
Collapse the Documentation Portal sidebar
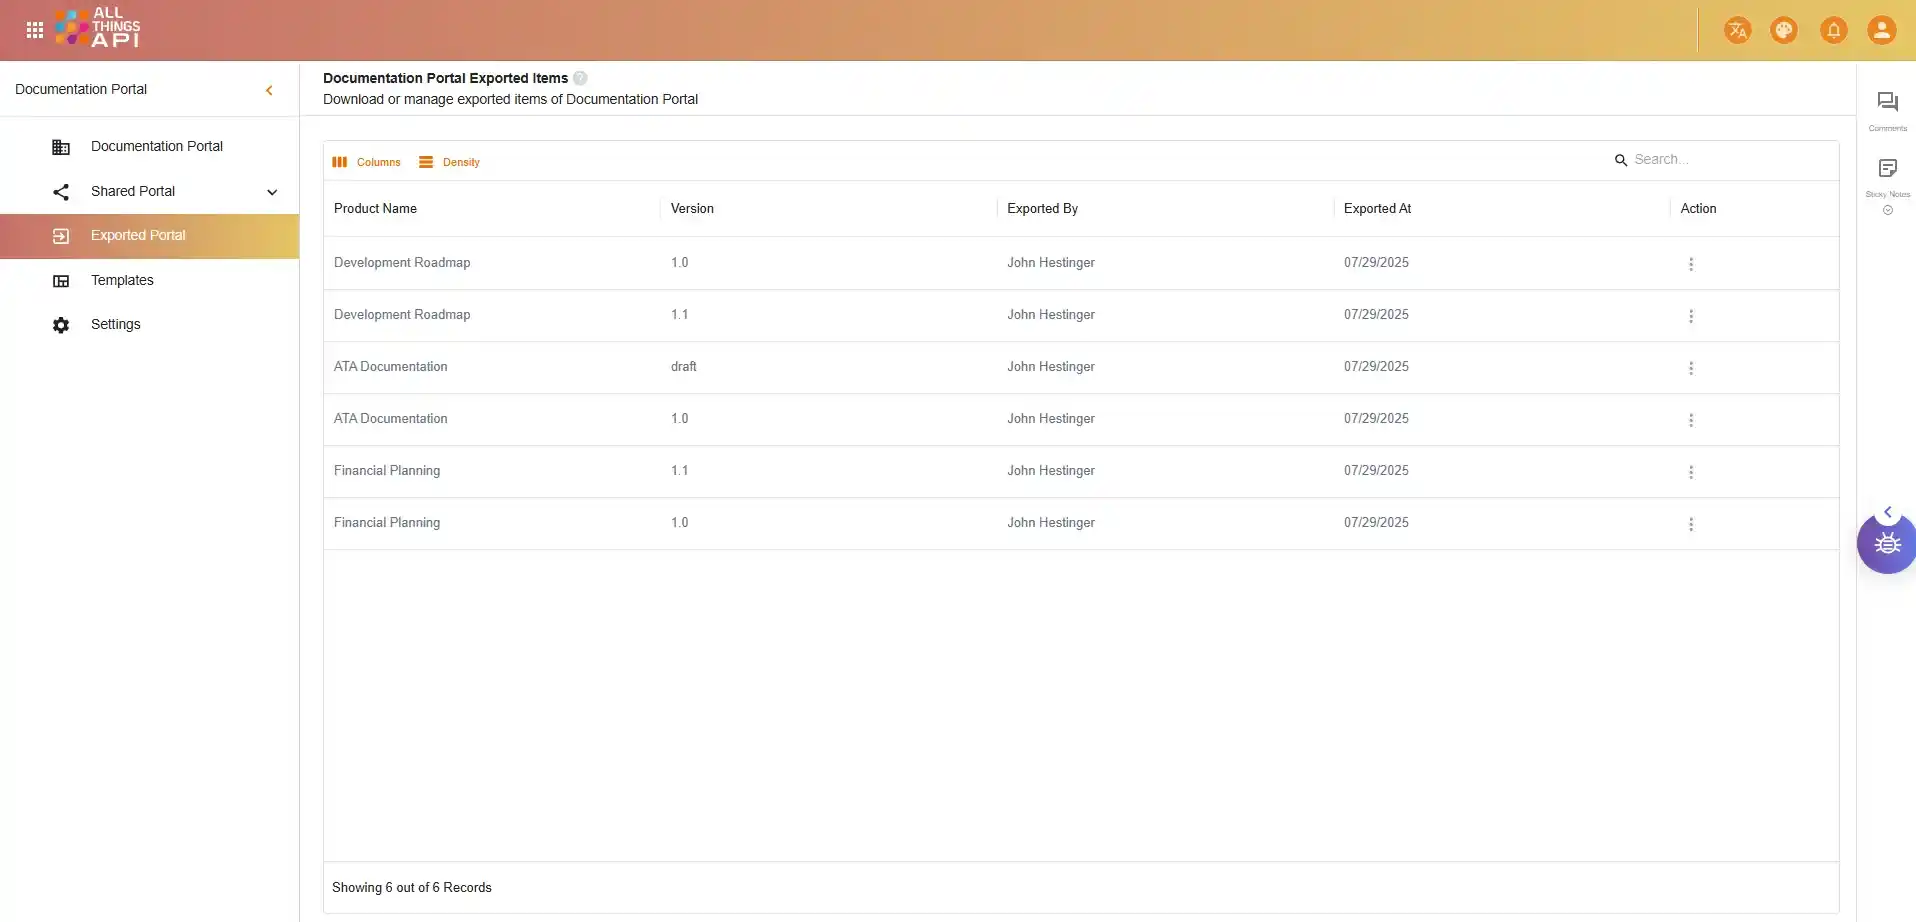tap(269, 90)
